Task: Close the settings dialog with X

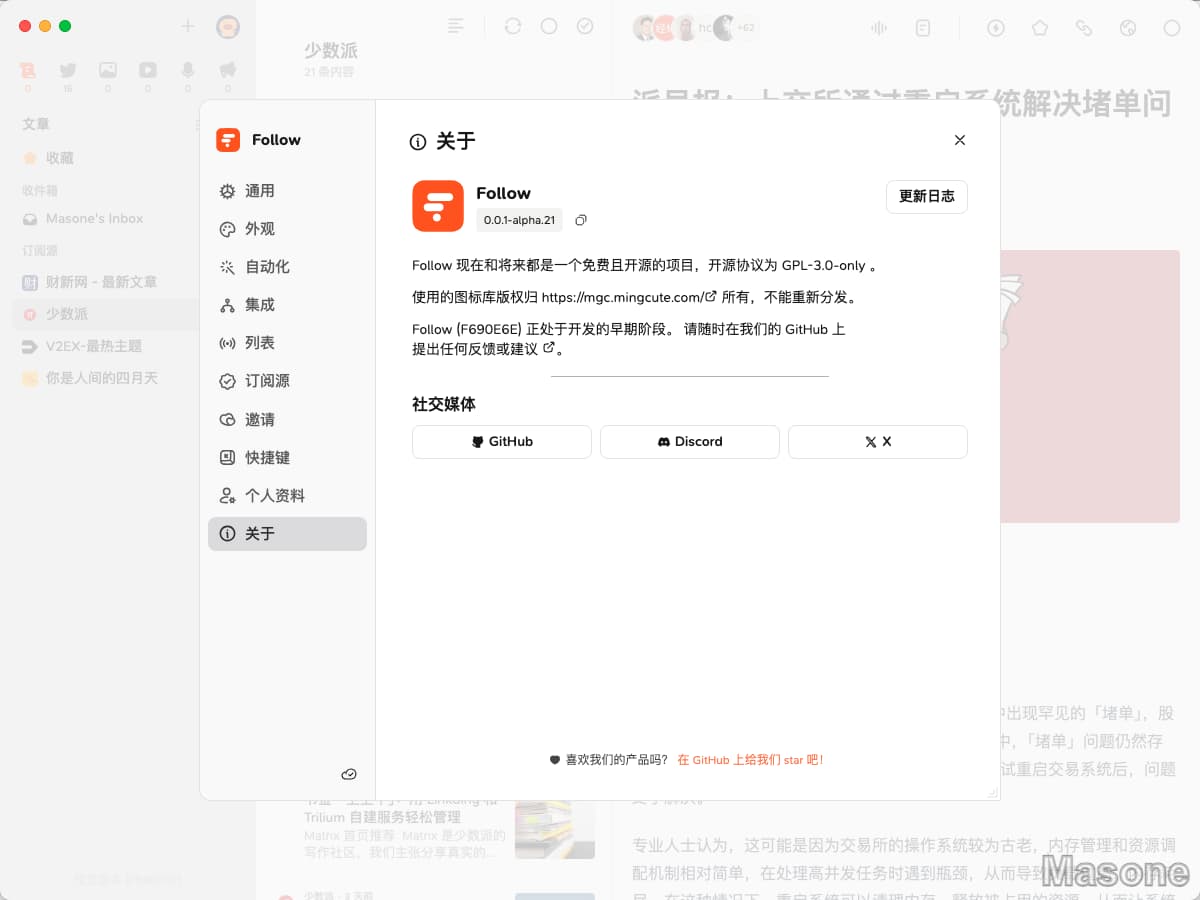Action: pyautogui.click(x=960, y=140)
